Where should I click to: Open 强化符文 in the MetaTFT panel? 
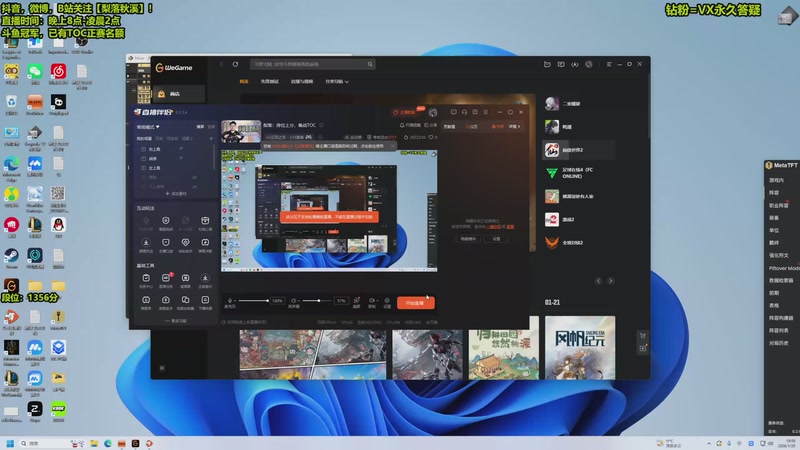click(x=779, y=255)
